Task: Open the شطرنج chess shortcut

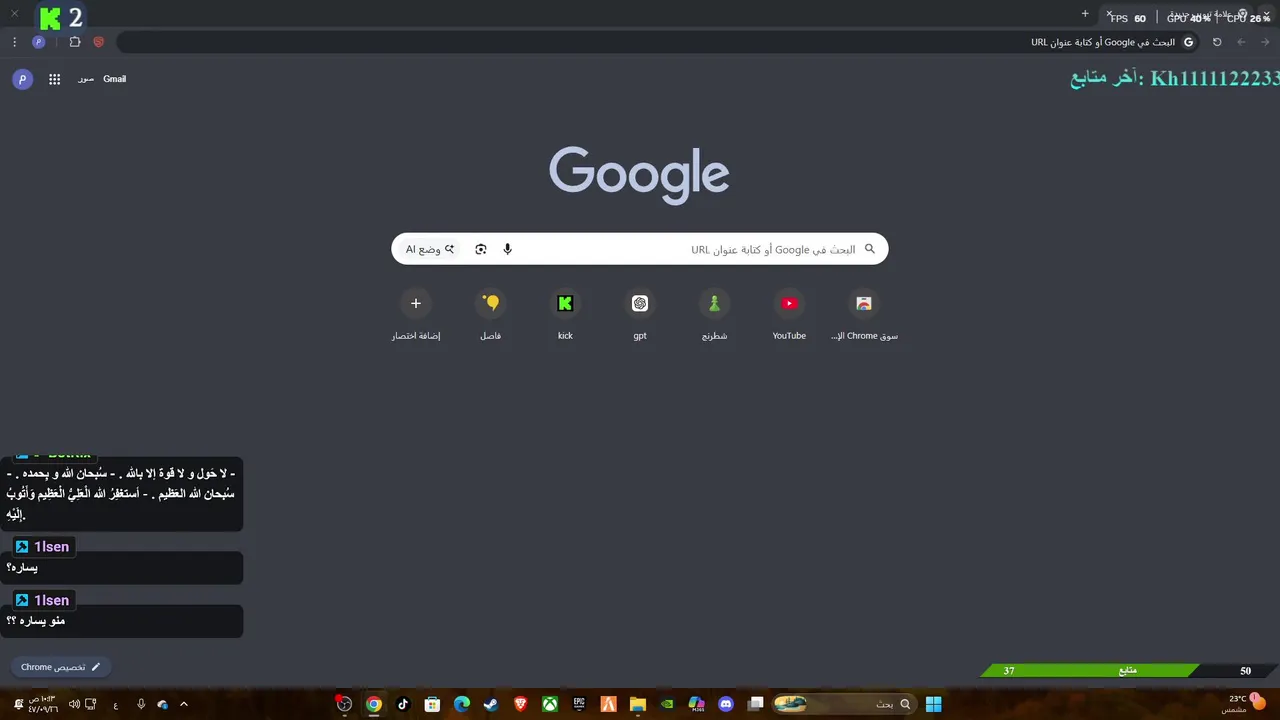Action: pos(714,314)
